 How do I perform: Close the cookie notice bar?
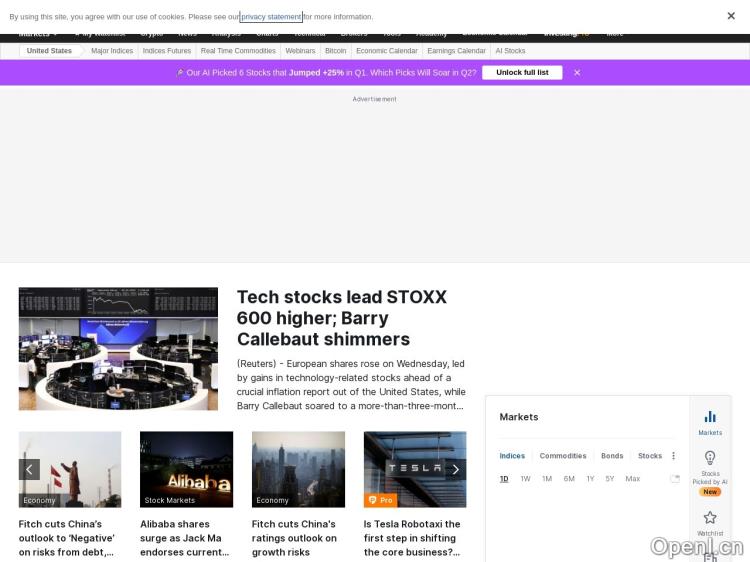(x=731, y=16)
